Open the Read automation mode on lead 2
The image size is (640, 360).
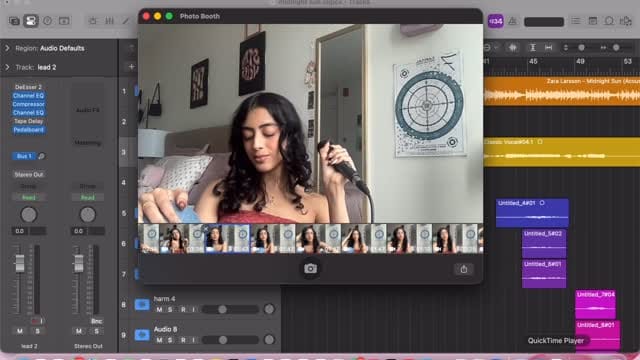point(29,198)
